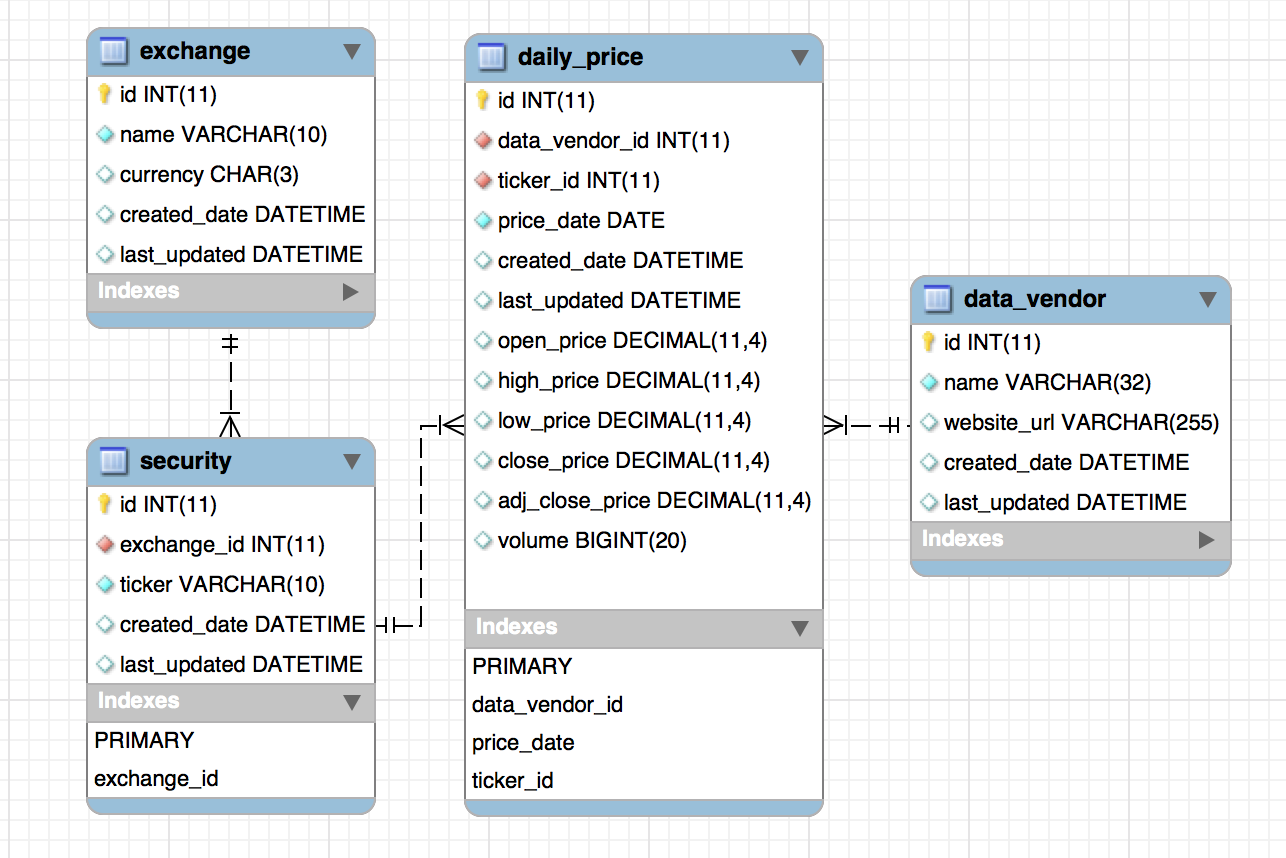Click the exchange_id foreign key diamond icon
Screen dimensions: 1286x858
105,545
